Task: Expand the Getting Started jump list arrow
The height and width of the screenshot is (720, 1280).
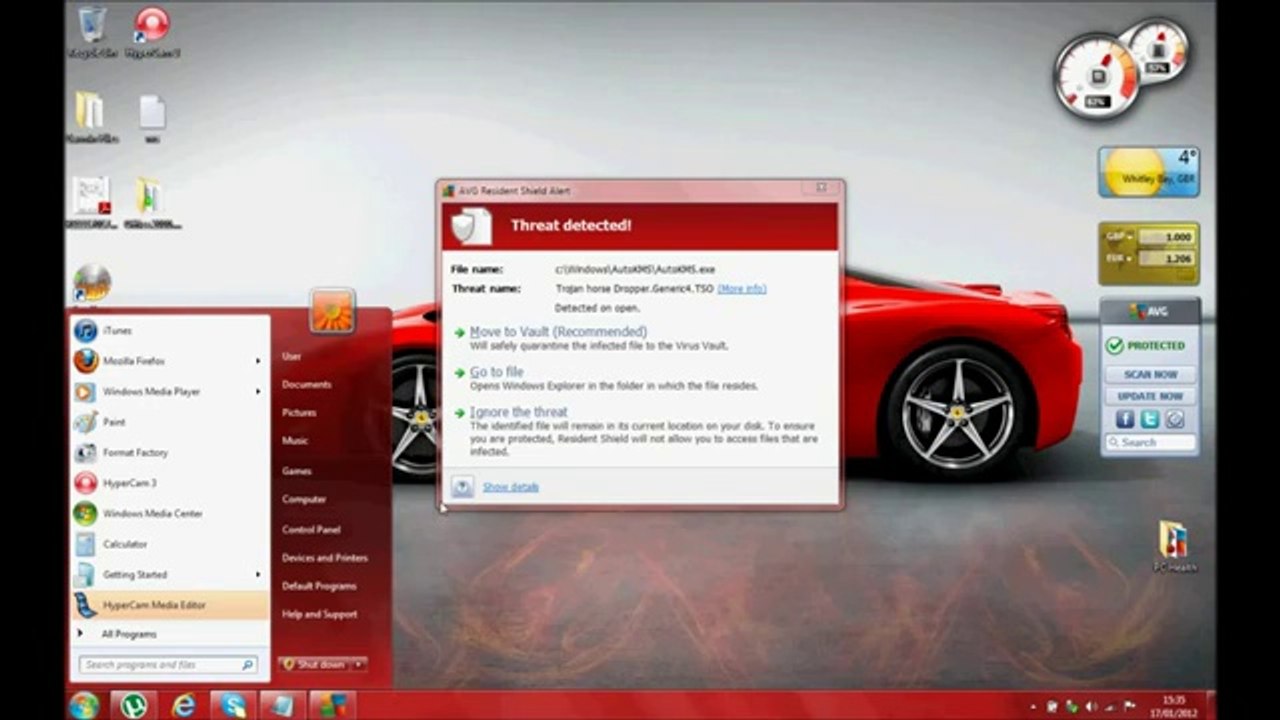Action: pyautogui.click(x=258, y=575)
